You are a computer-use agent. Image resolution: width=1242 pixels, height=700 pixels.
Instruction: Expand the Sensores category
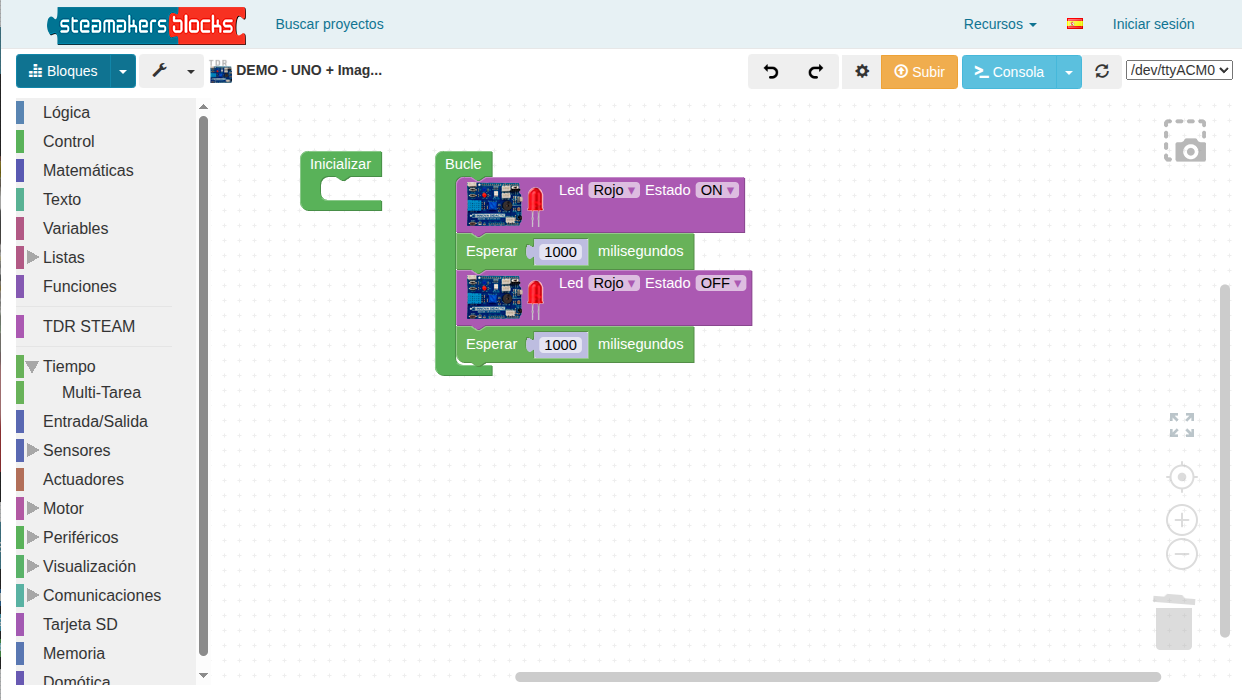click(33, 450)
